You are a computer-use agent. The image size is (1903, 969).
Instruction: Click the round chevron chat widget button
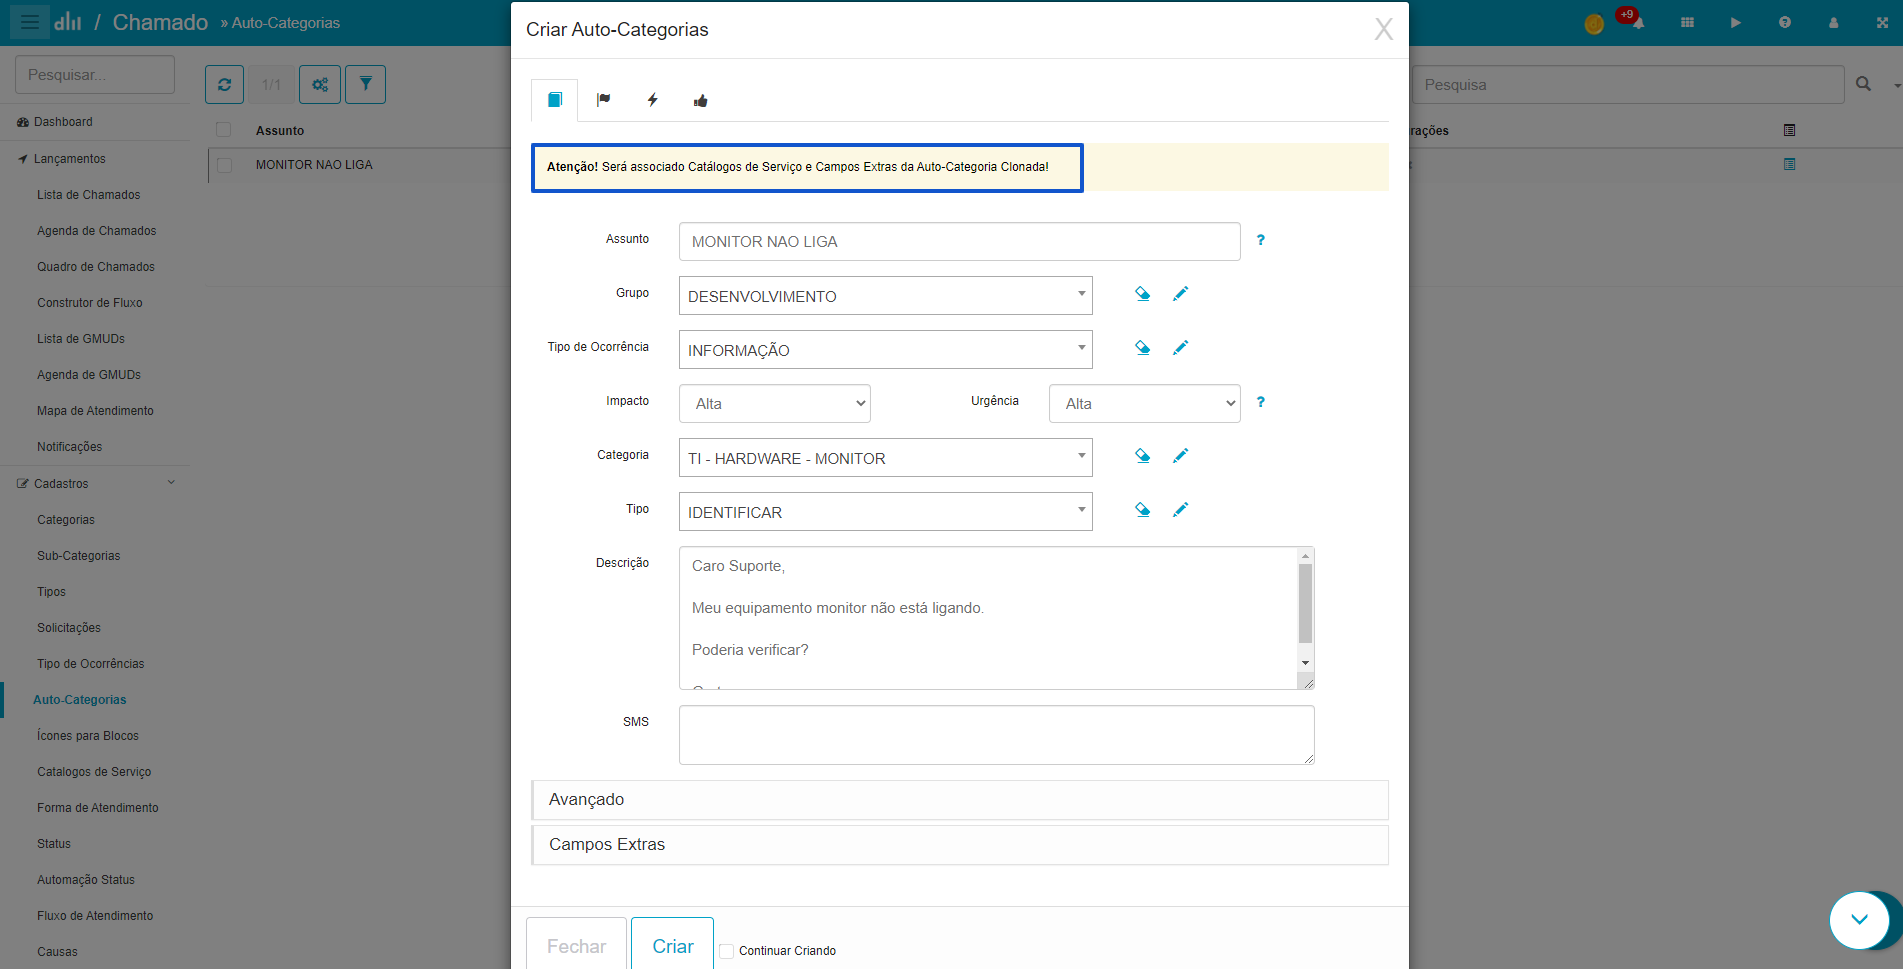coord(1859,920)
